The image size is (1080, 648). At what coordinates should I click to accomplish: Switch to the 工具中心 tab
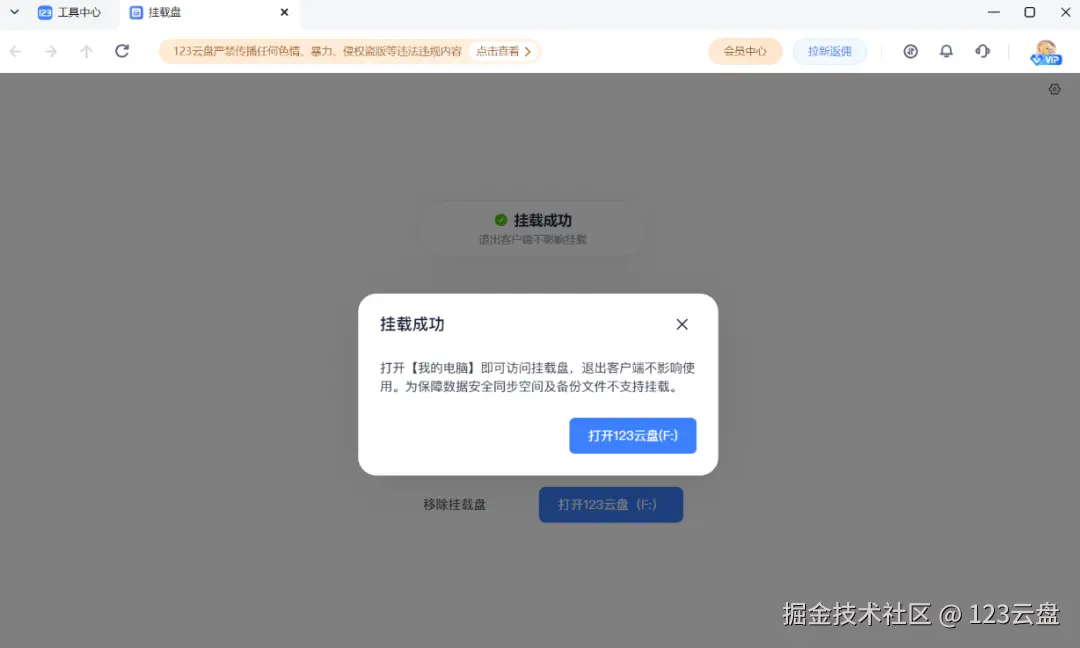(x=70, y=12)
